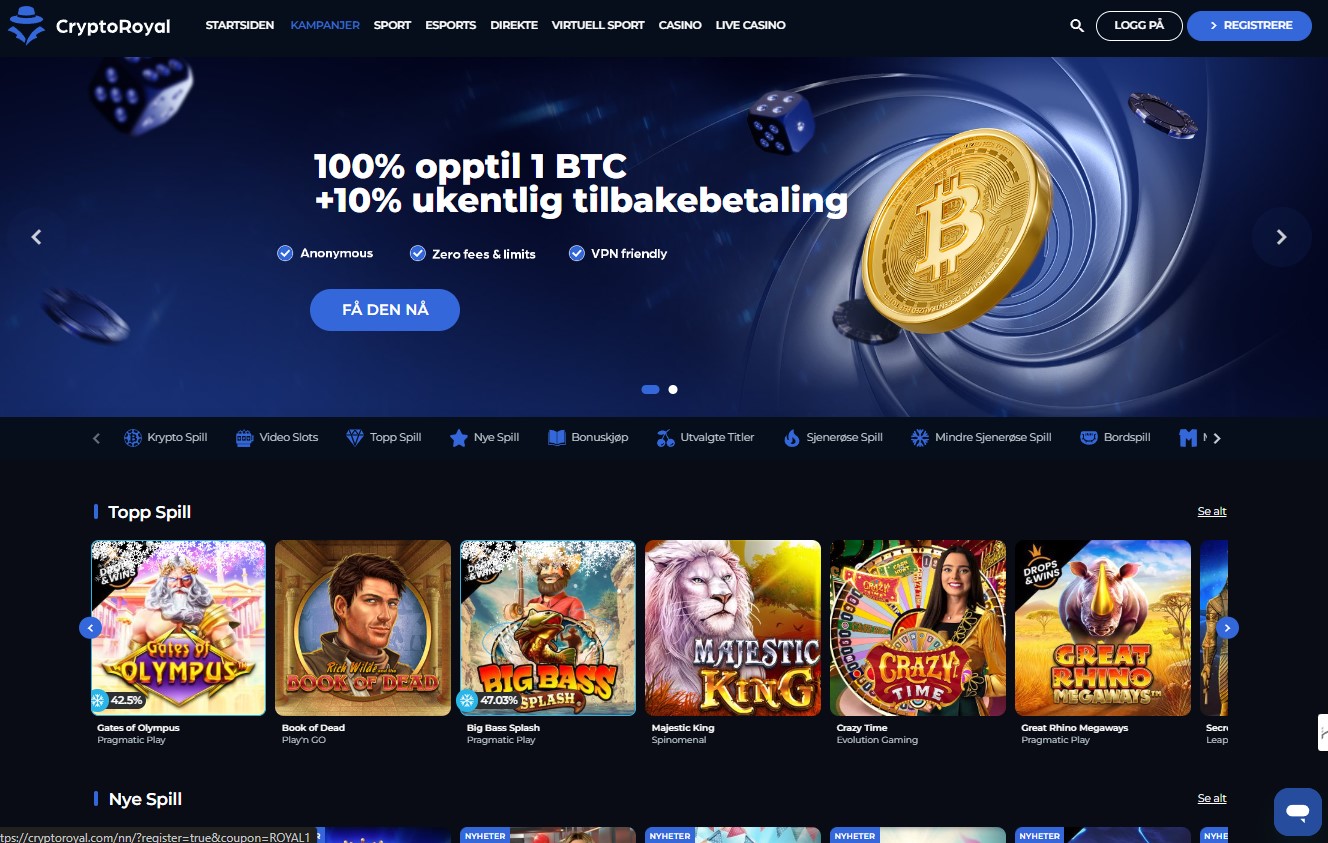The image size is (1328, 843).
Task: Advance the category bar right
Action: [x=1217, y=439]
